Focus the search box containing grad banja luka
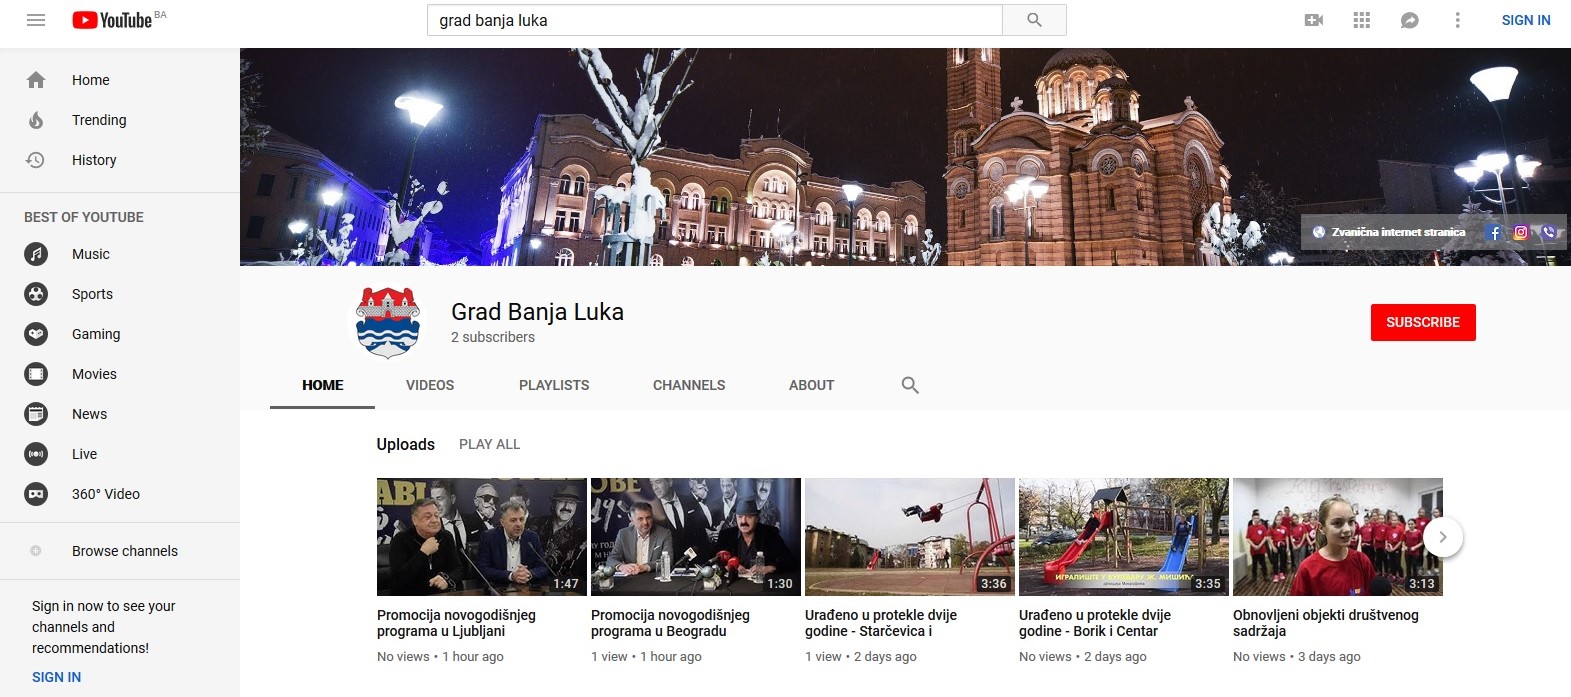Image resolution: width=1571 pixels, height=697 pixels. (x=714, y=20)
